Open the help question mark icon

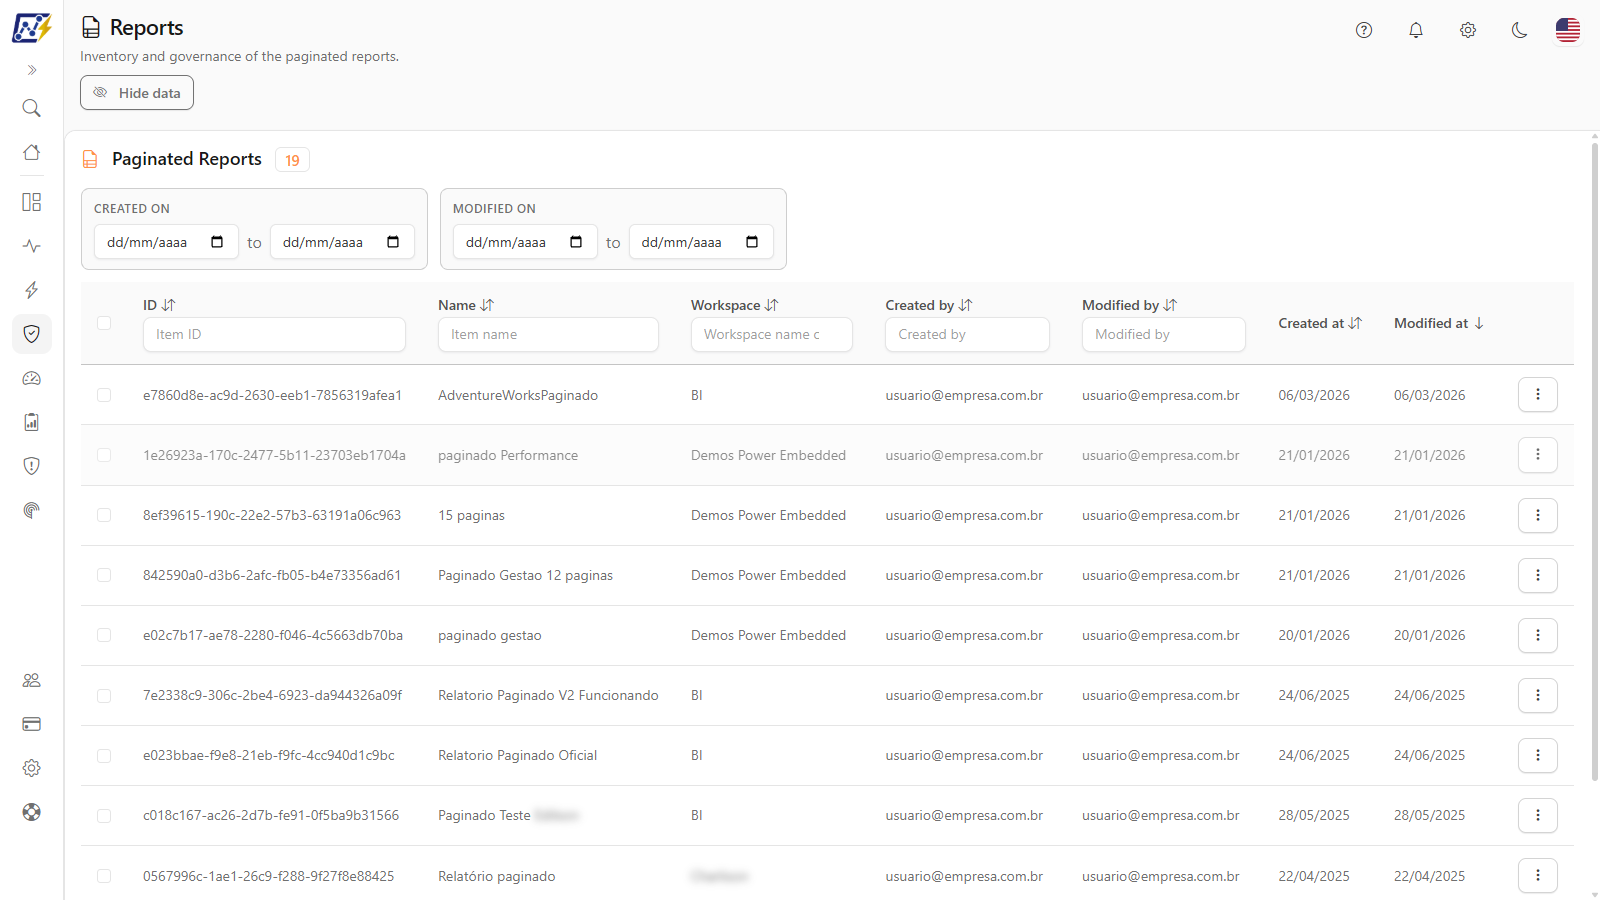[1364, 30]
